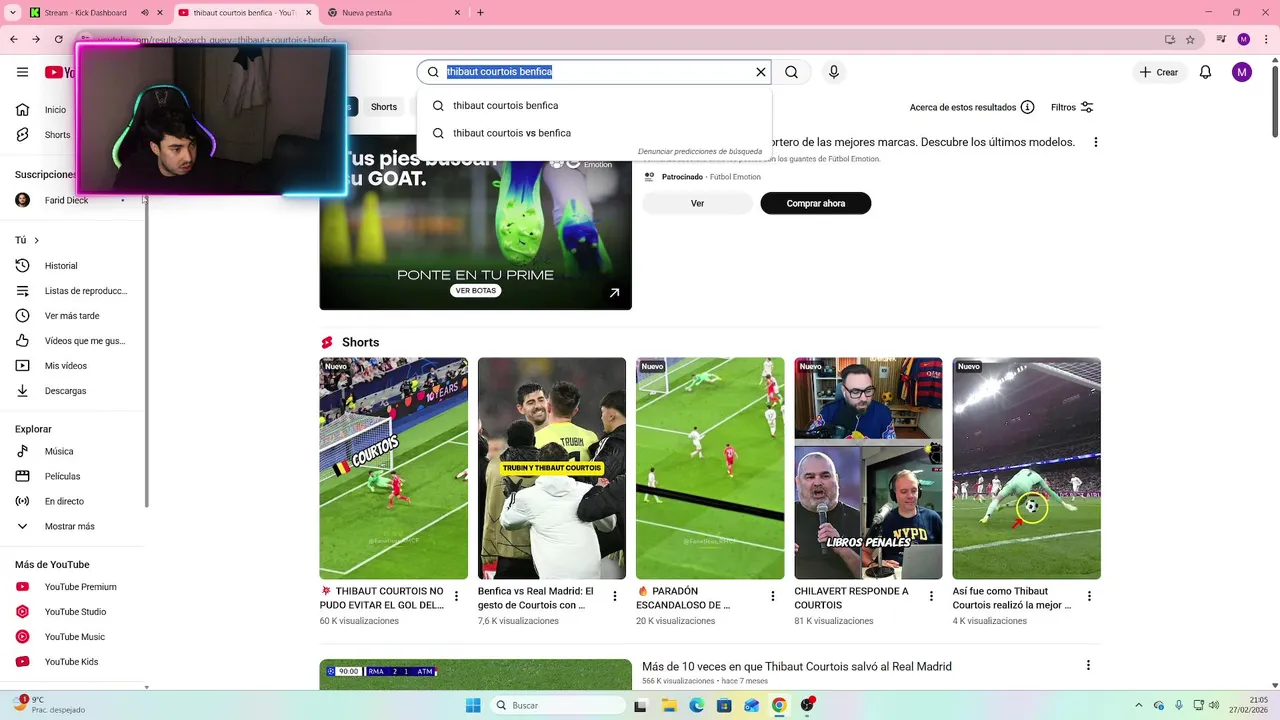
Task: Open the Filtros search filters
Action: [x=1072, y=107]
